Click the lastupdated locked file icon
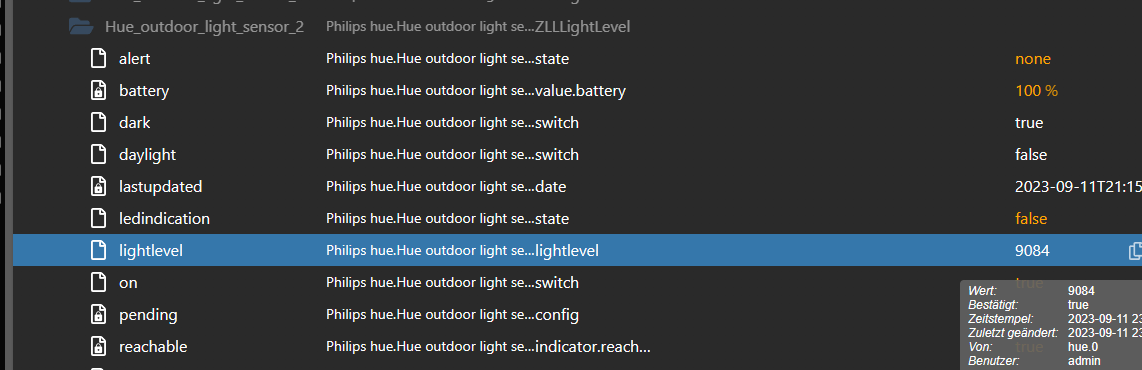 point(98,186)
